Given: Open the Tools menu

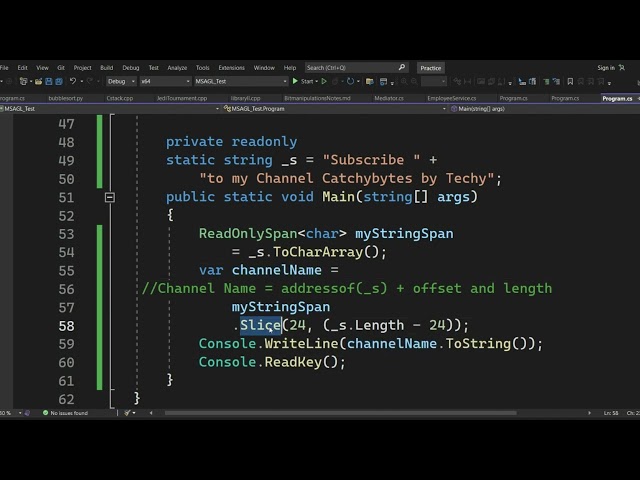Looking at the screenshot, I should (x=202, y=68).
